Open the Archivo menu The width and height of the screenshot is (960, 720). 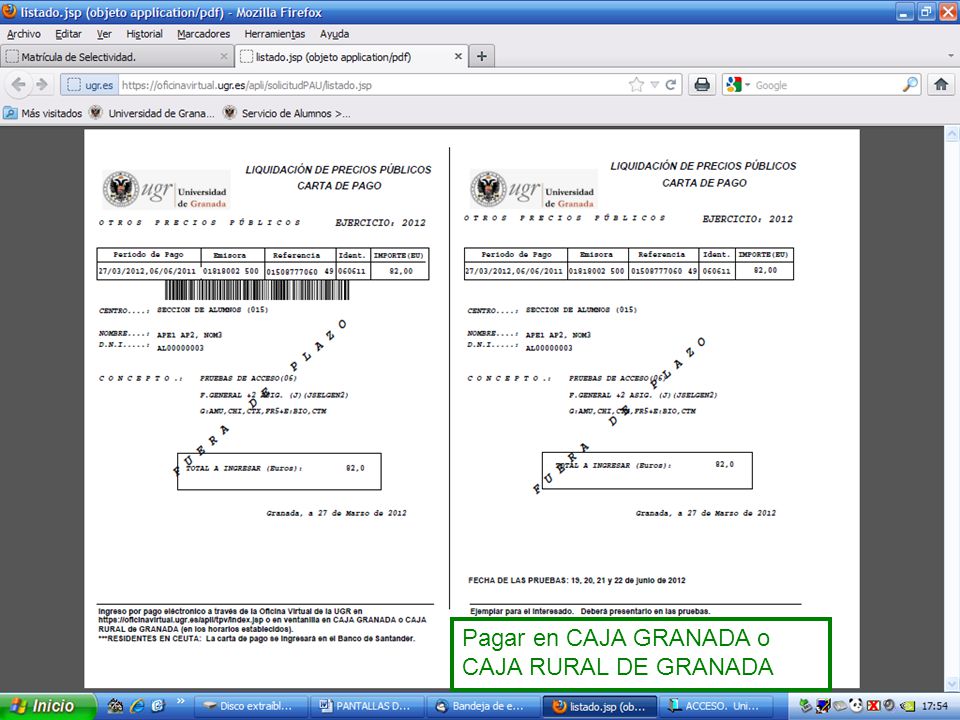tap(24, 34)
